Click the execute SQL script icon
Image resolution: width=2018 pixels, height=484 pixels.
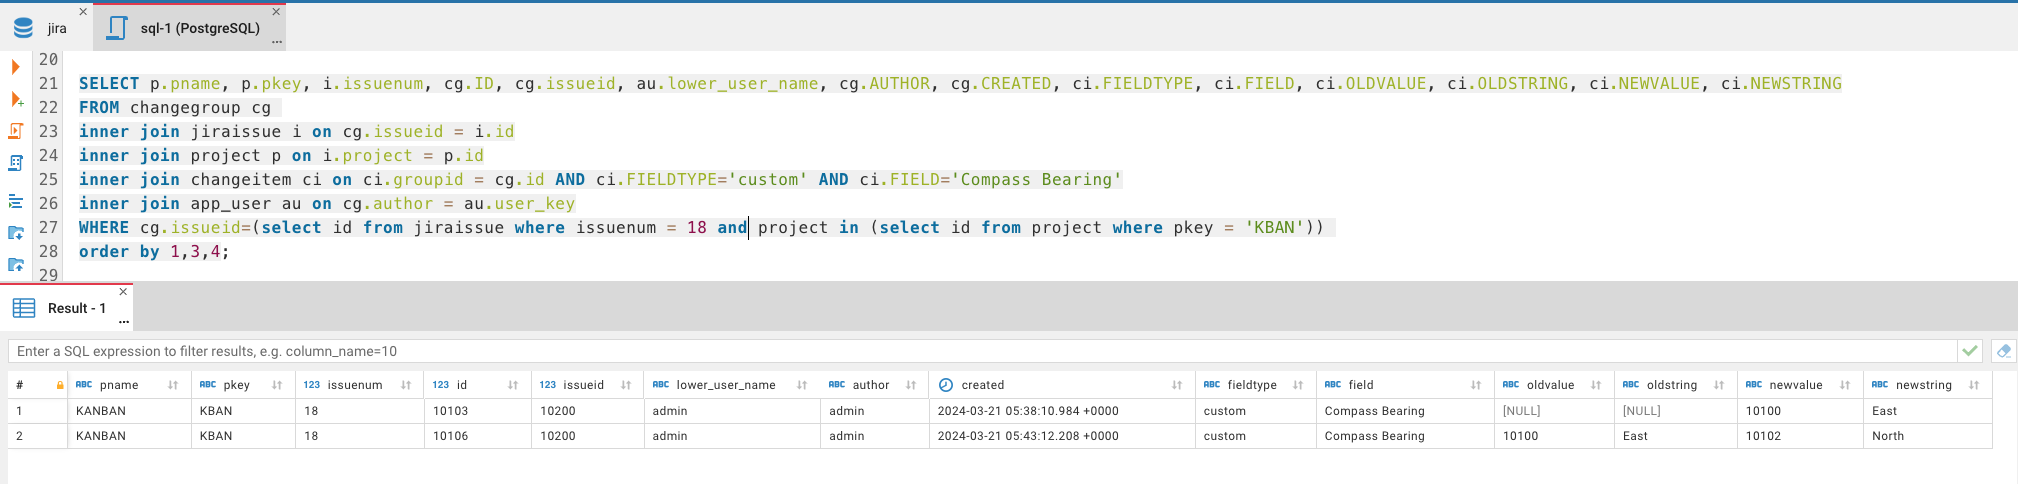pyautogui.click(x=16, y=131)
